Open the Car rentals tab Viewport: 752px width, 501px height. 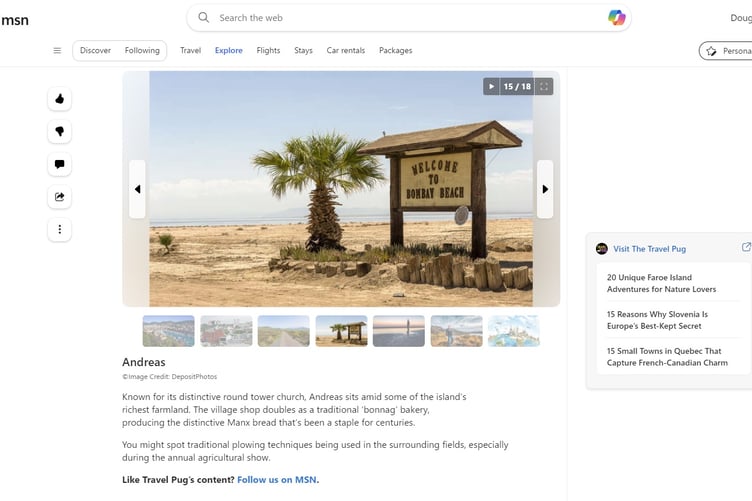click(x=346, y=50)
